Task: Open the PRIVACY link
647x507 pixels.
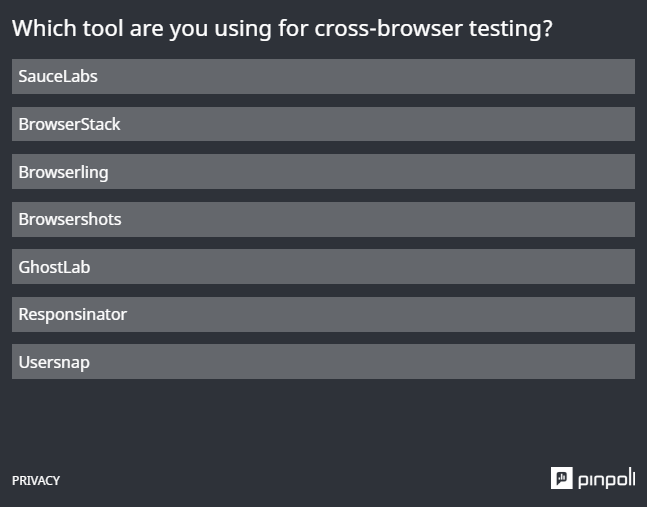Action: pyautogui.click(x=36, y=481)
